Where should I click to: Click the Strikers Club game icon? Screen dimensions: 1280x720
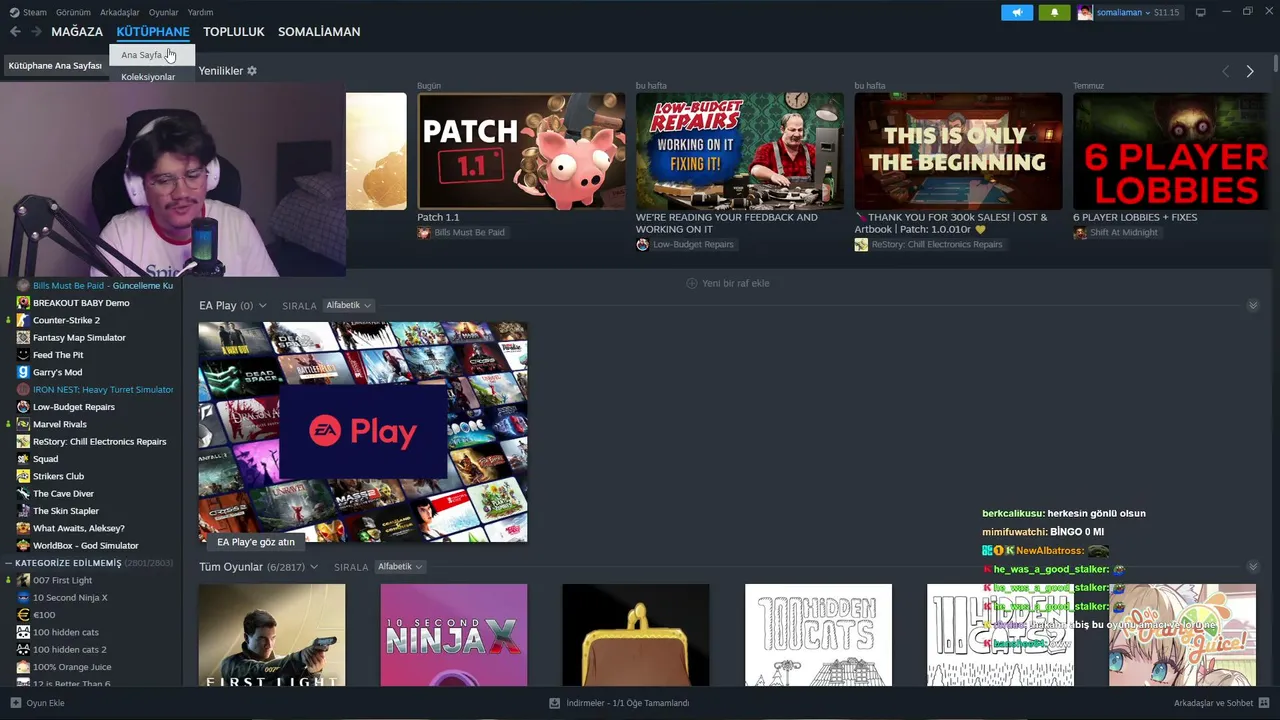[23, 476]
